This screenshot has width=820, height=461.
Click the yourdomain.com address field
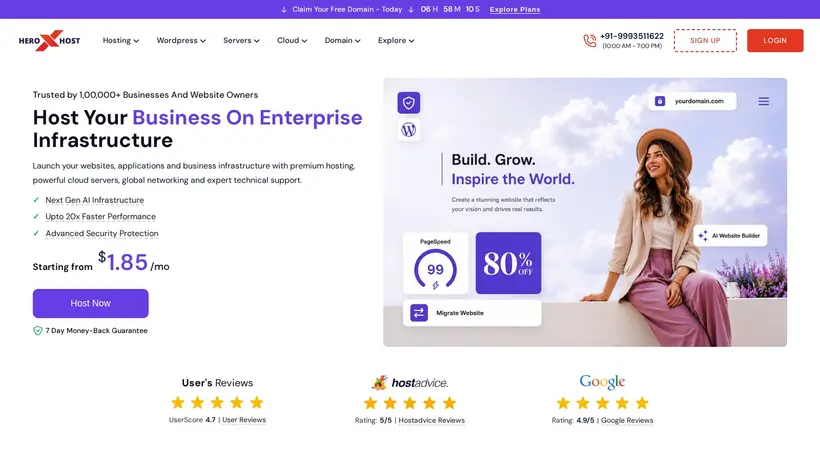(692, 101)
